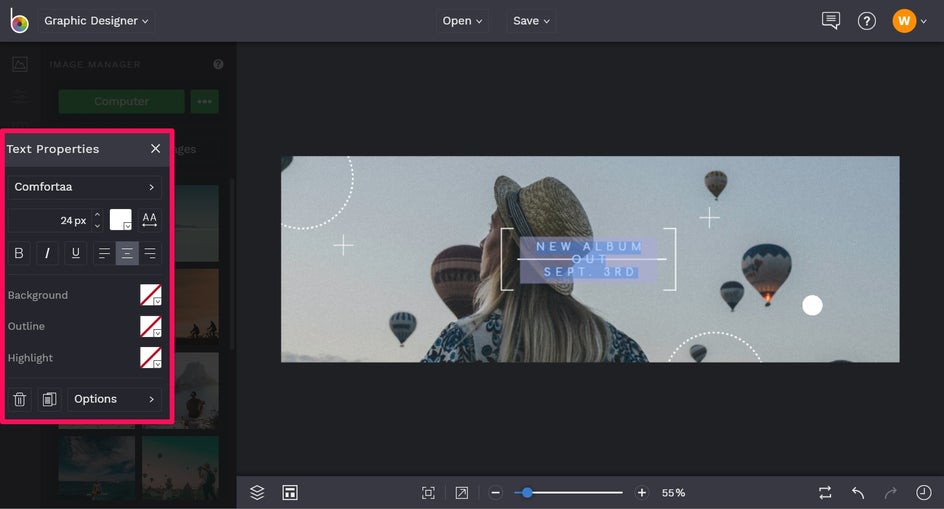
Task: Expand the Comfortaa font selector
Action: click(85, 187)
